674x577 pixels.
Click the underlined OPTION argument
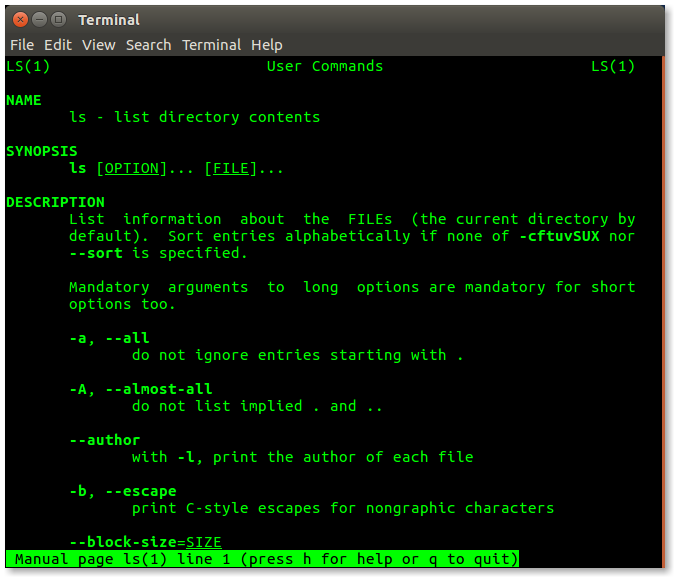(132, 168)
